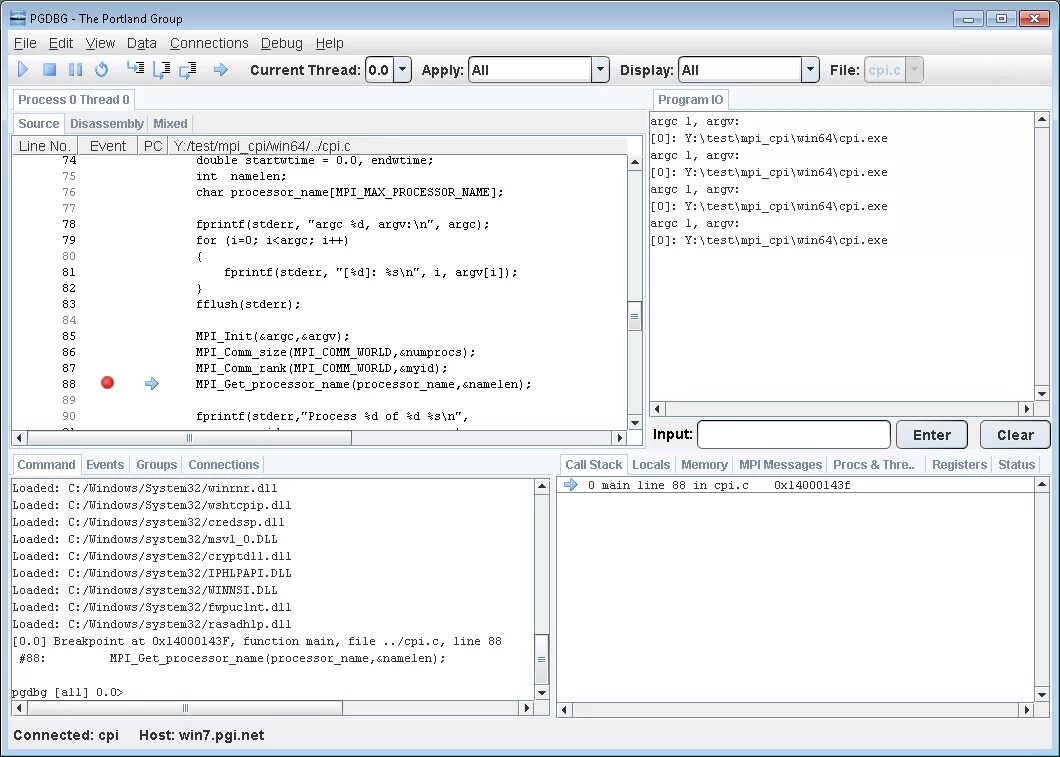Click Program IO scroll-up arrow
The image size is (1060, 757).
pos(1042,121)
